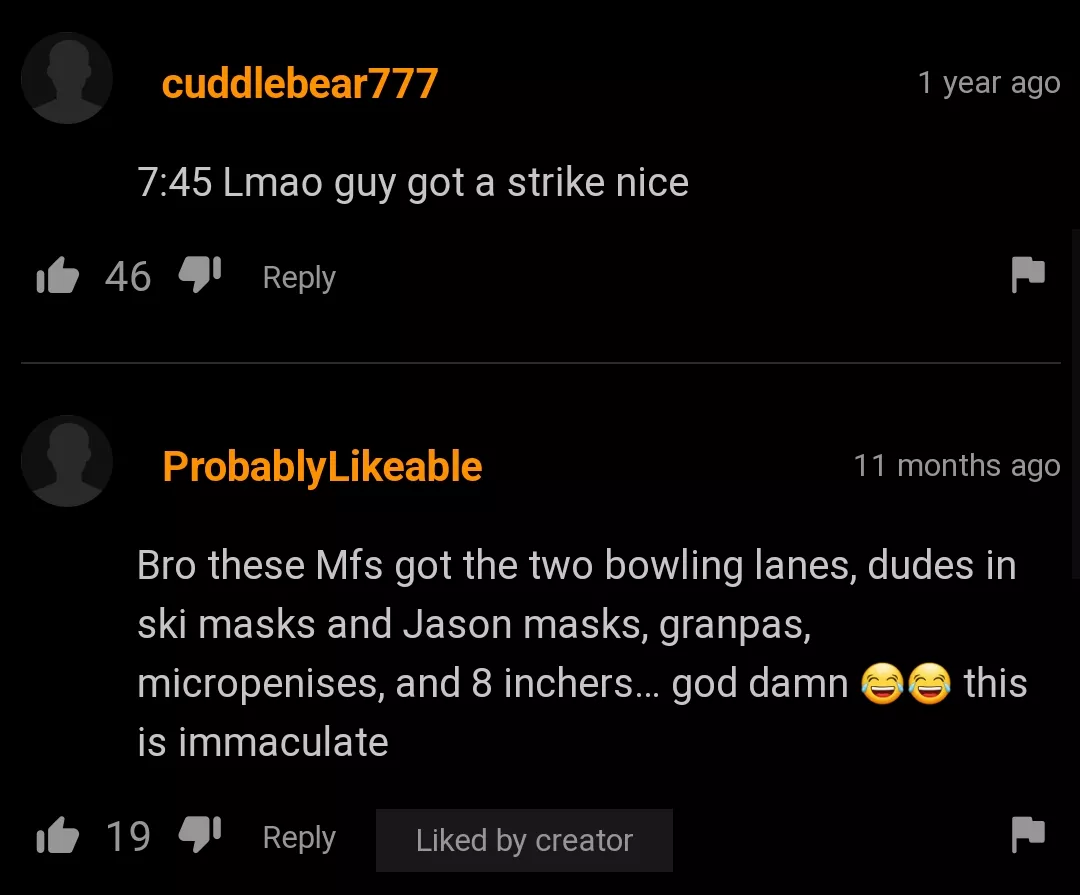Like cuddlebear777's comment with thumbs up

pos(58,276)
